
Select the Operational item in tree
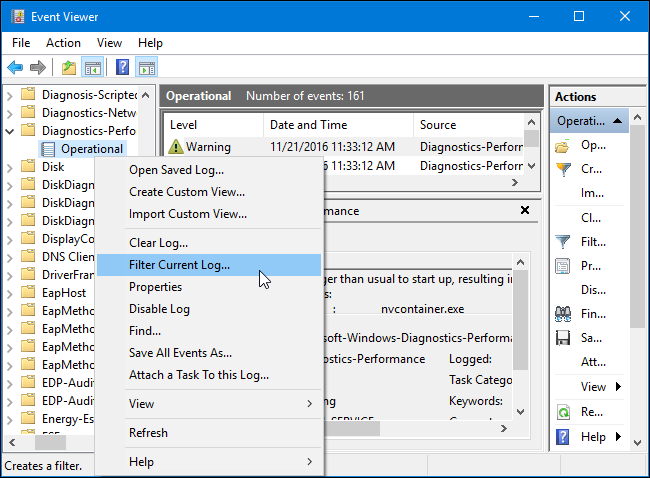[92, 149]
